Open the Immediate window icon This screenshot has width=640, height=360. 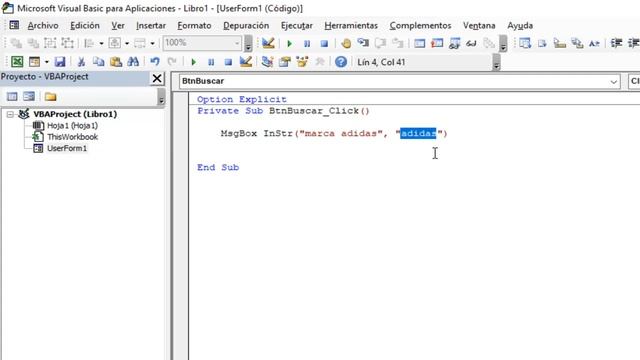click(x=437, y=43)
